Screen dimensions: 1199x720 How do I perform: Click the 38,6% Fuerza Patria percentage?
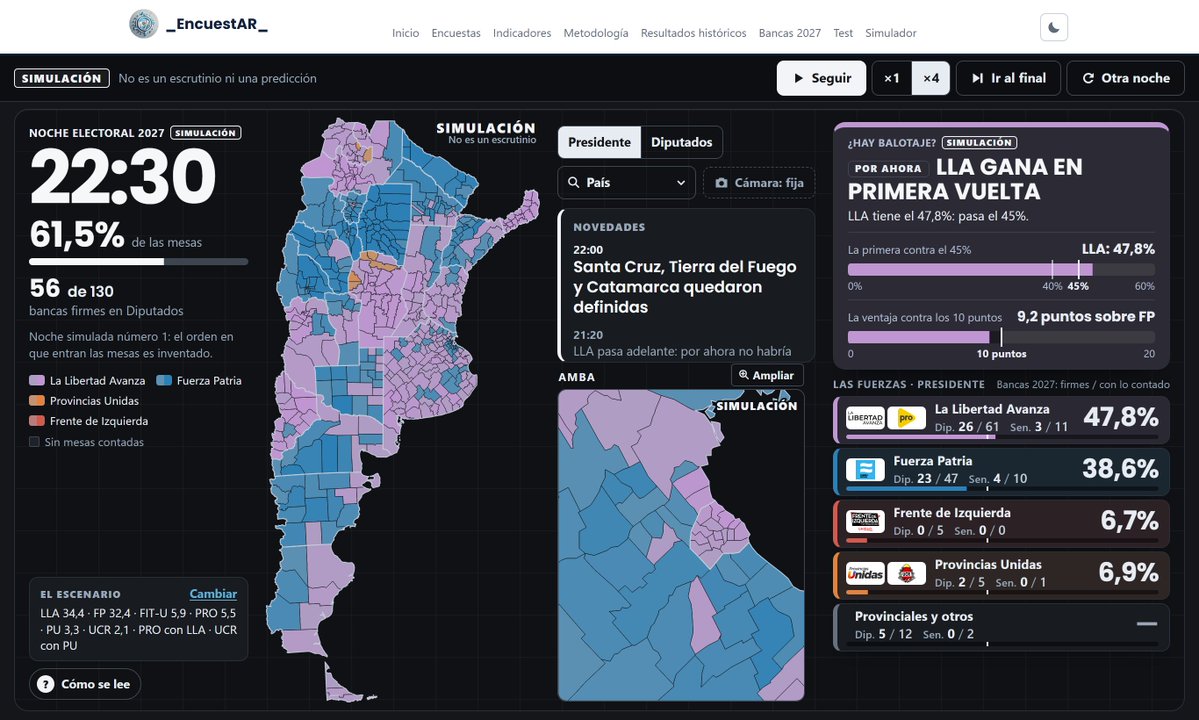pyautogui.click(x=1120, y=469)
